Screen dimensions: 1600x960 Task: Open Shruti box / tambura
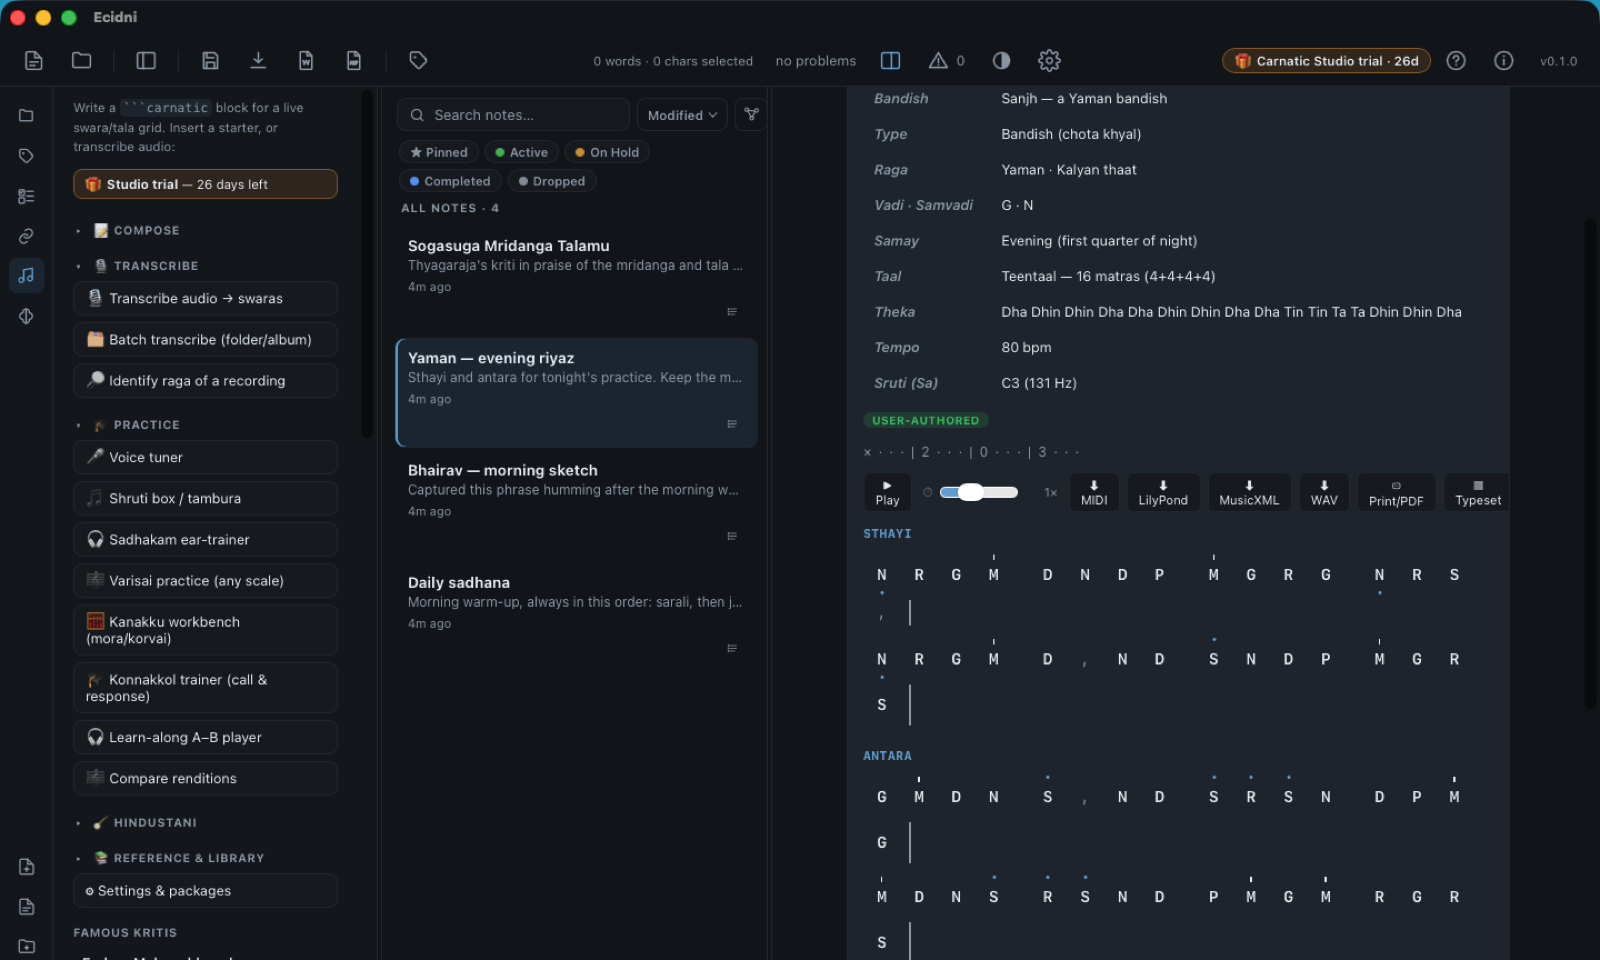tap(205, 498)
